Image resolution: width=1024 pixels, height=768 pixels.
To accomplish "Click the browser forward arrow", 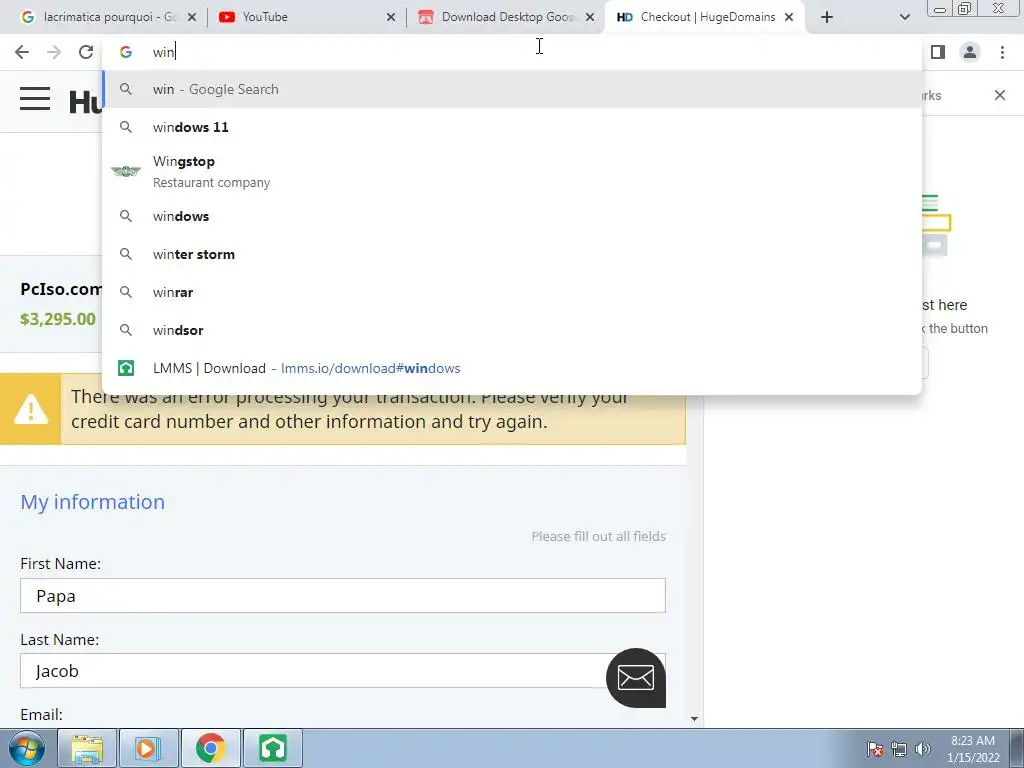I will click(x=54, y=52).
